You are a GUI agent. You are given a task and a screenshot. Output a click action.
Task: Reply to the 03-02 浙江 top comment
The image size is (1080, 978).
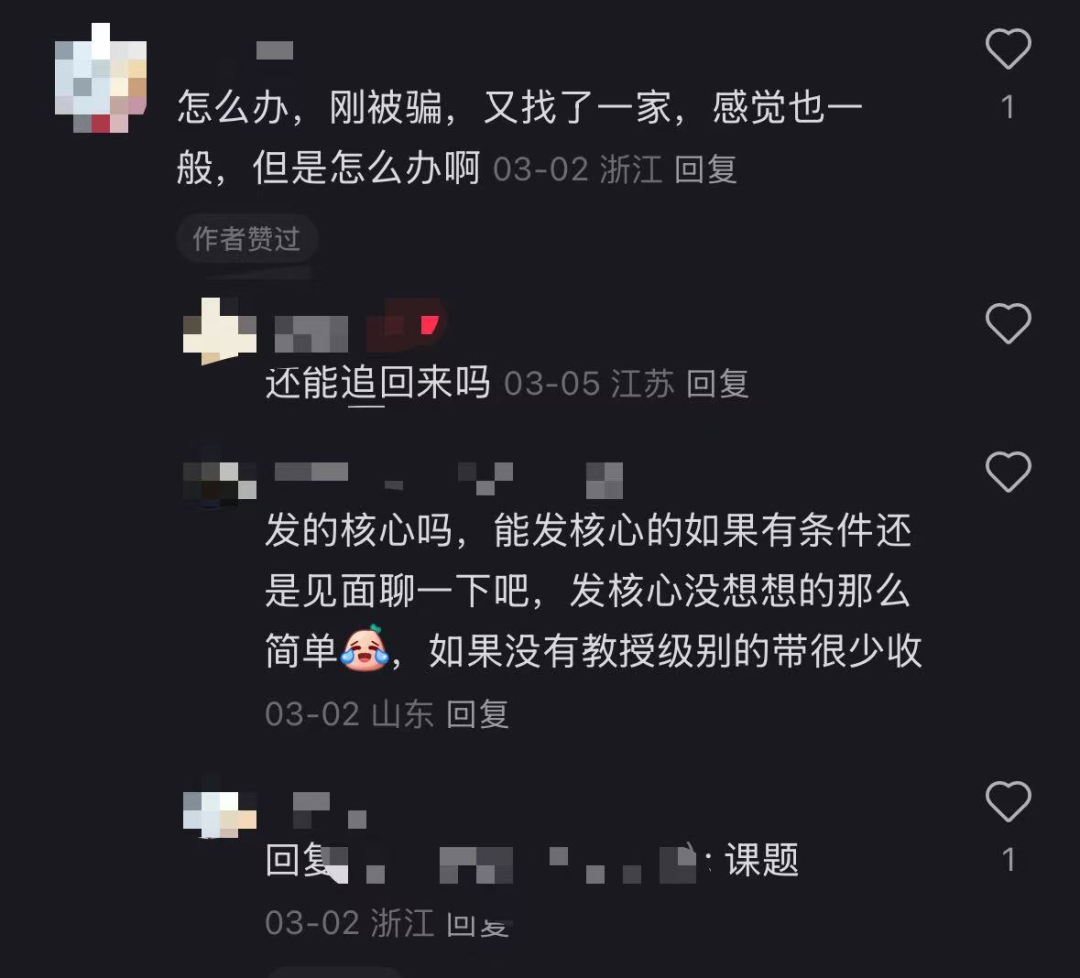[x=705, y=169]
